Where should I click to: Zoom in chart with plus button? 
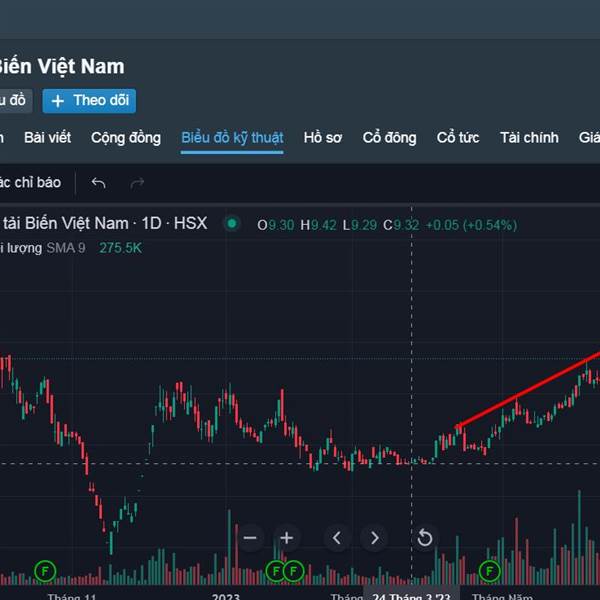pos(286,538)
